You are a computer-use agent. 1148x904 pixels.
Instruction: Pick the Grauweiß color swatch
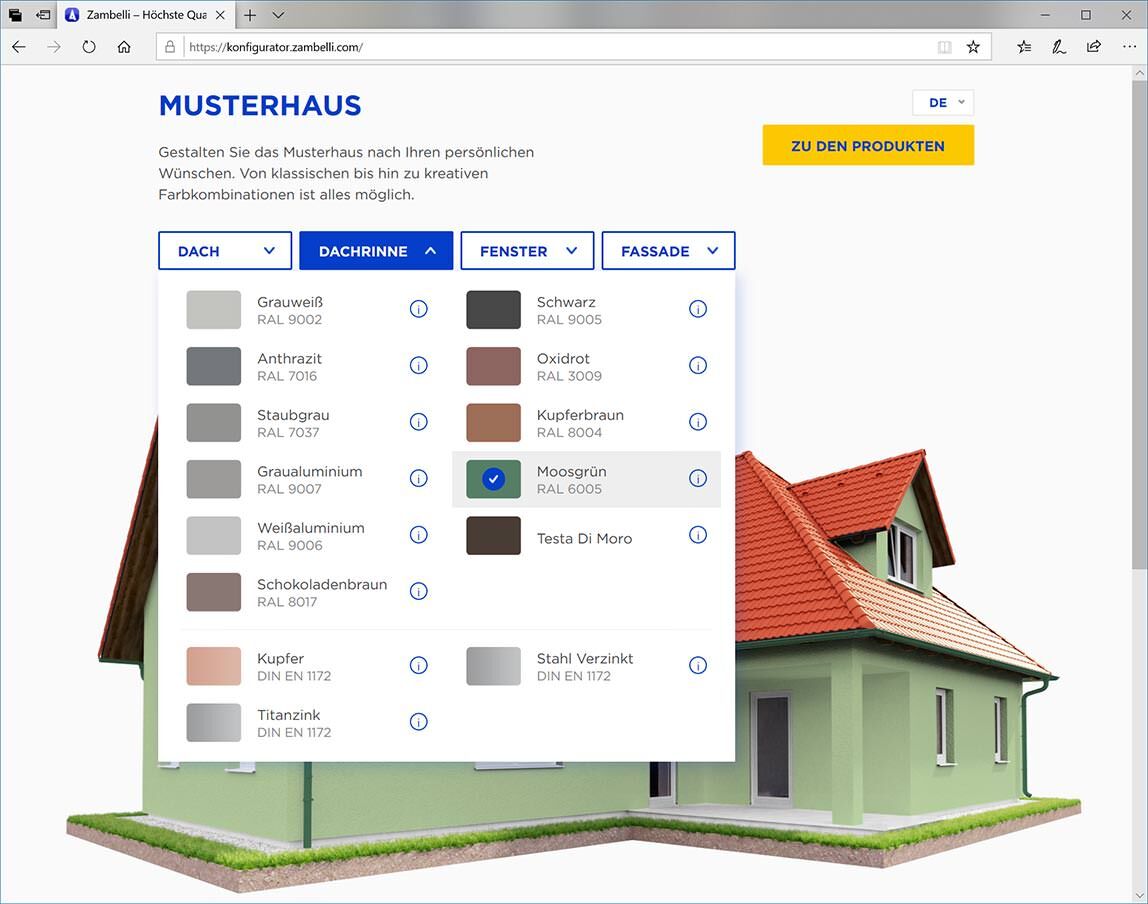(x=214, y=310)
